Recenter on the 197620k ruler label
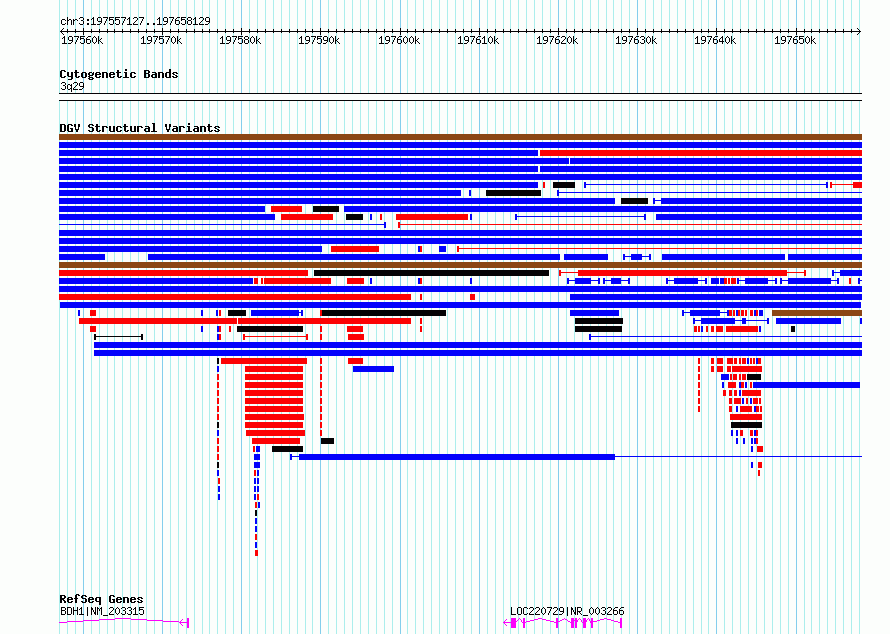Viewport: 890px width, 634px height. point(557,40)
